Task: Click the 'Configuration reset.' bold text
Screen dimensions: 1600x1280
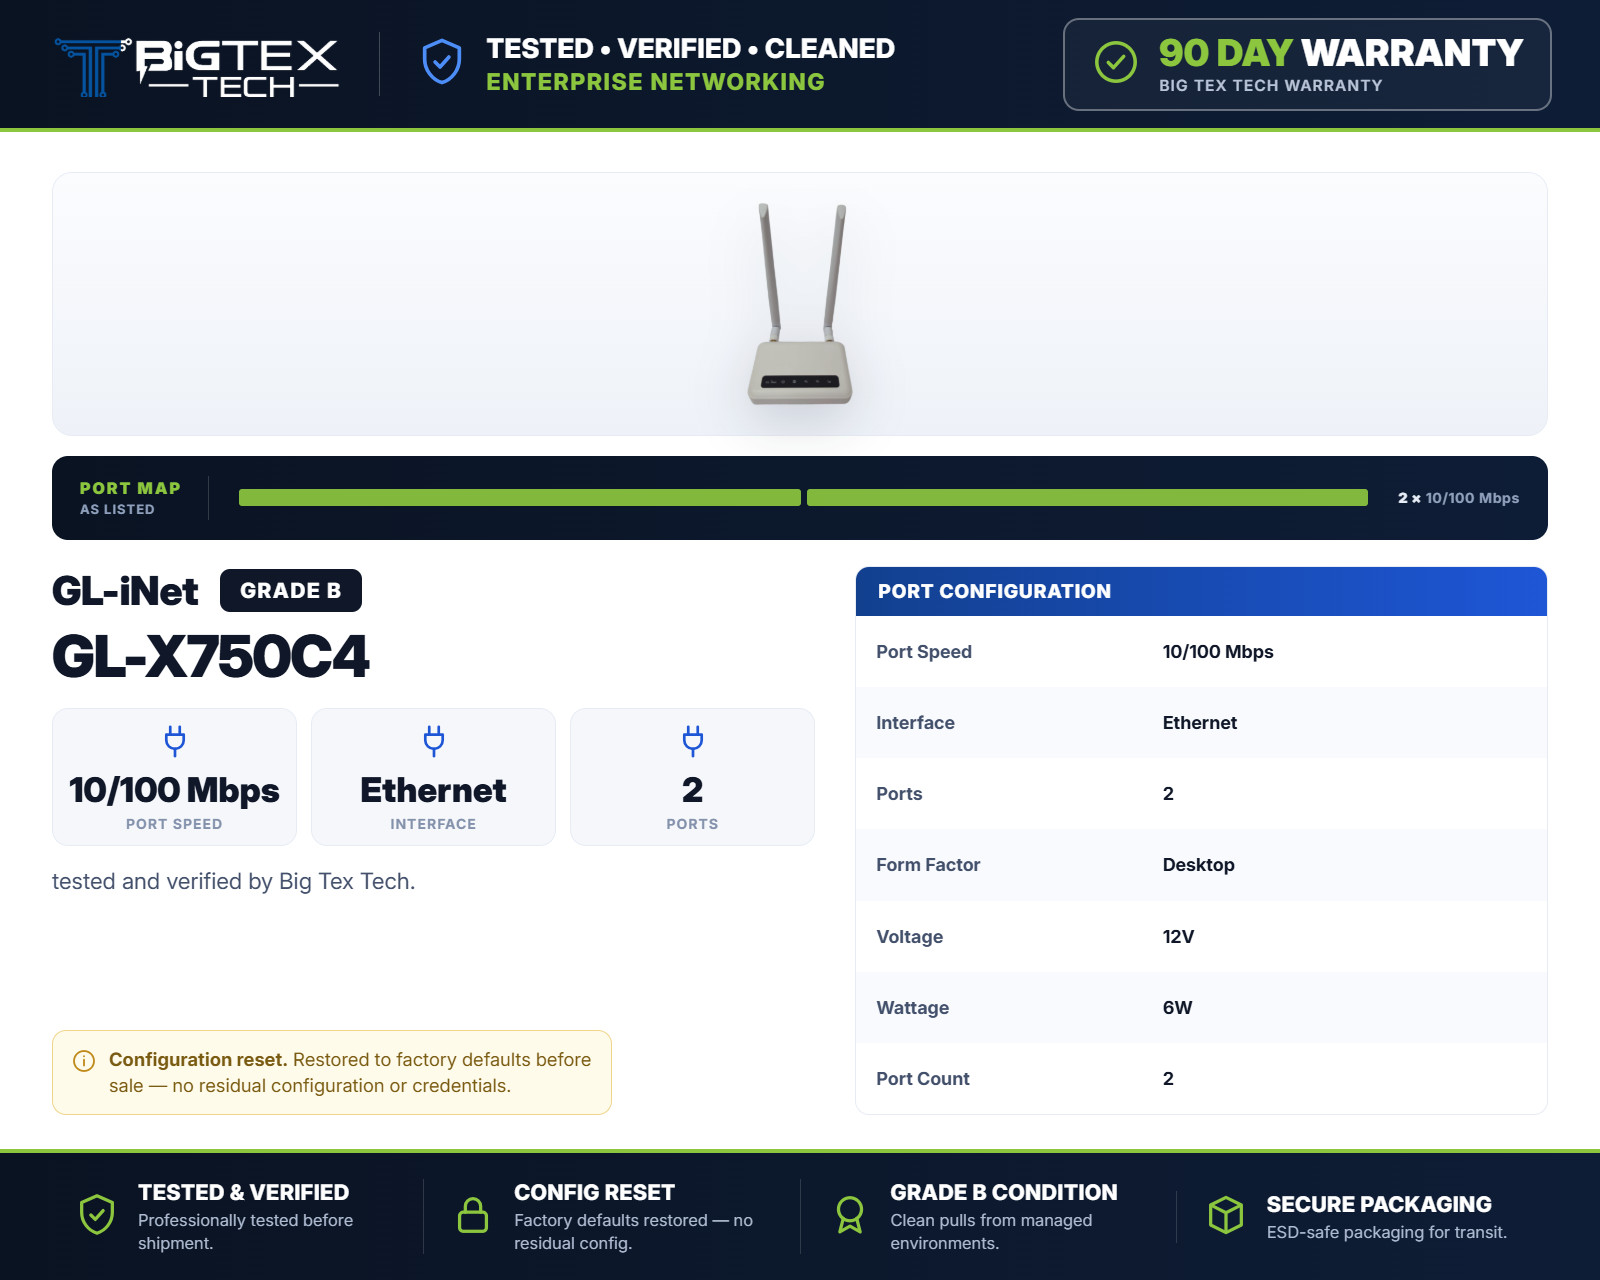Action: [198, 1060]
